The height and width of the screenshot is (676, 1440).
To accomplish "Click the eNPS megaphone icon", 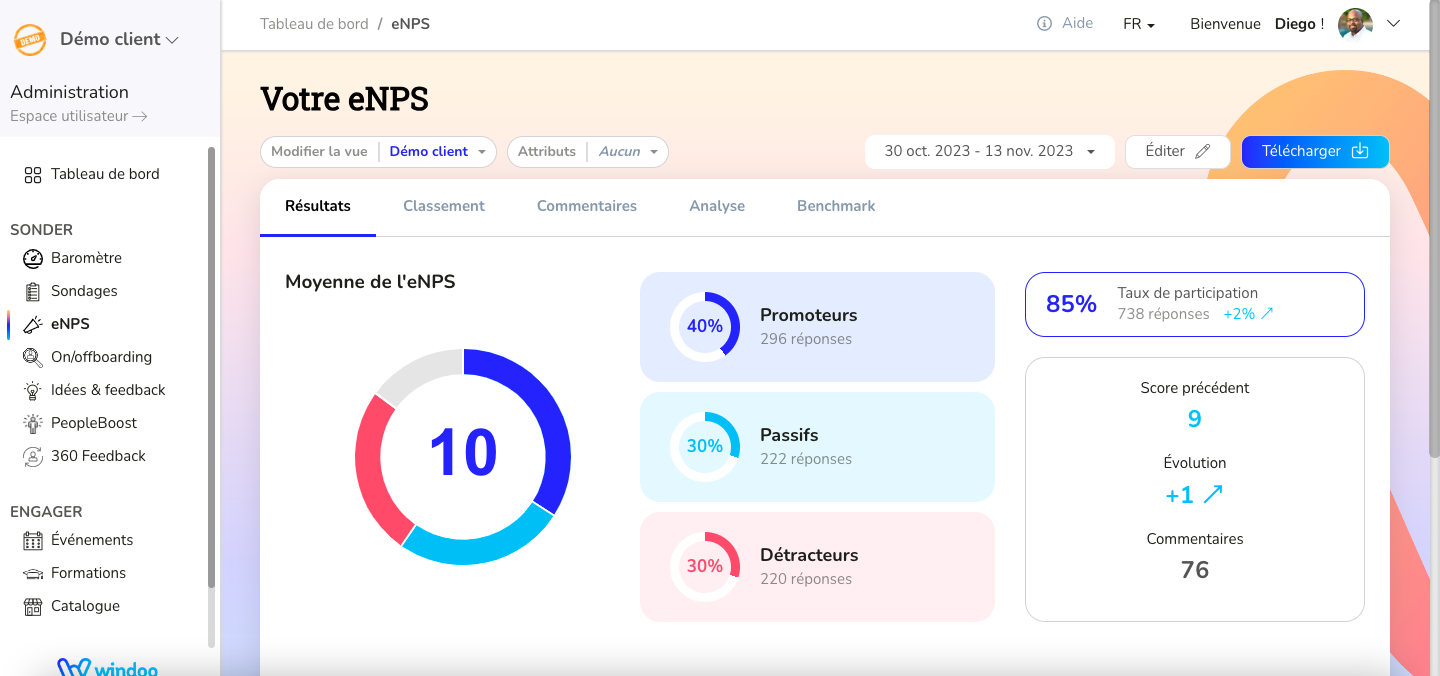I will tap(33, 324).
